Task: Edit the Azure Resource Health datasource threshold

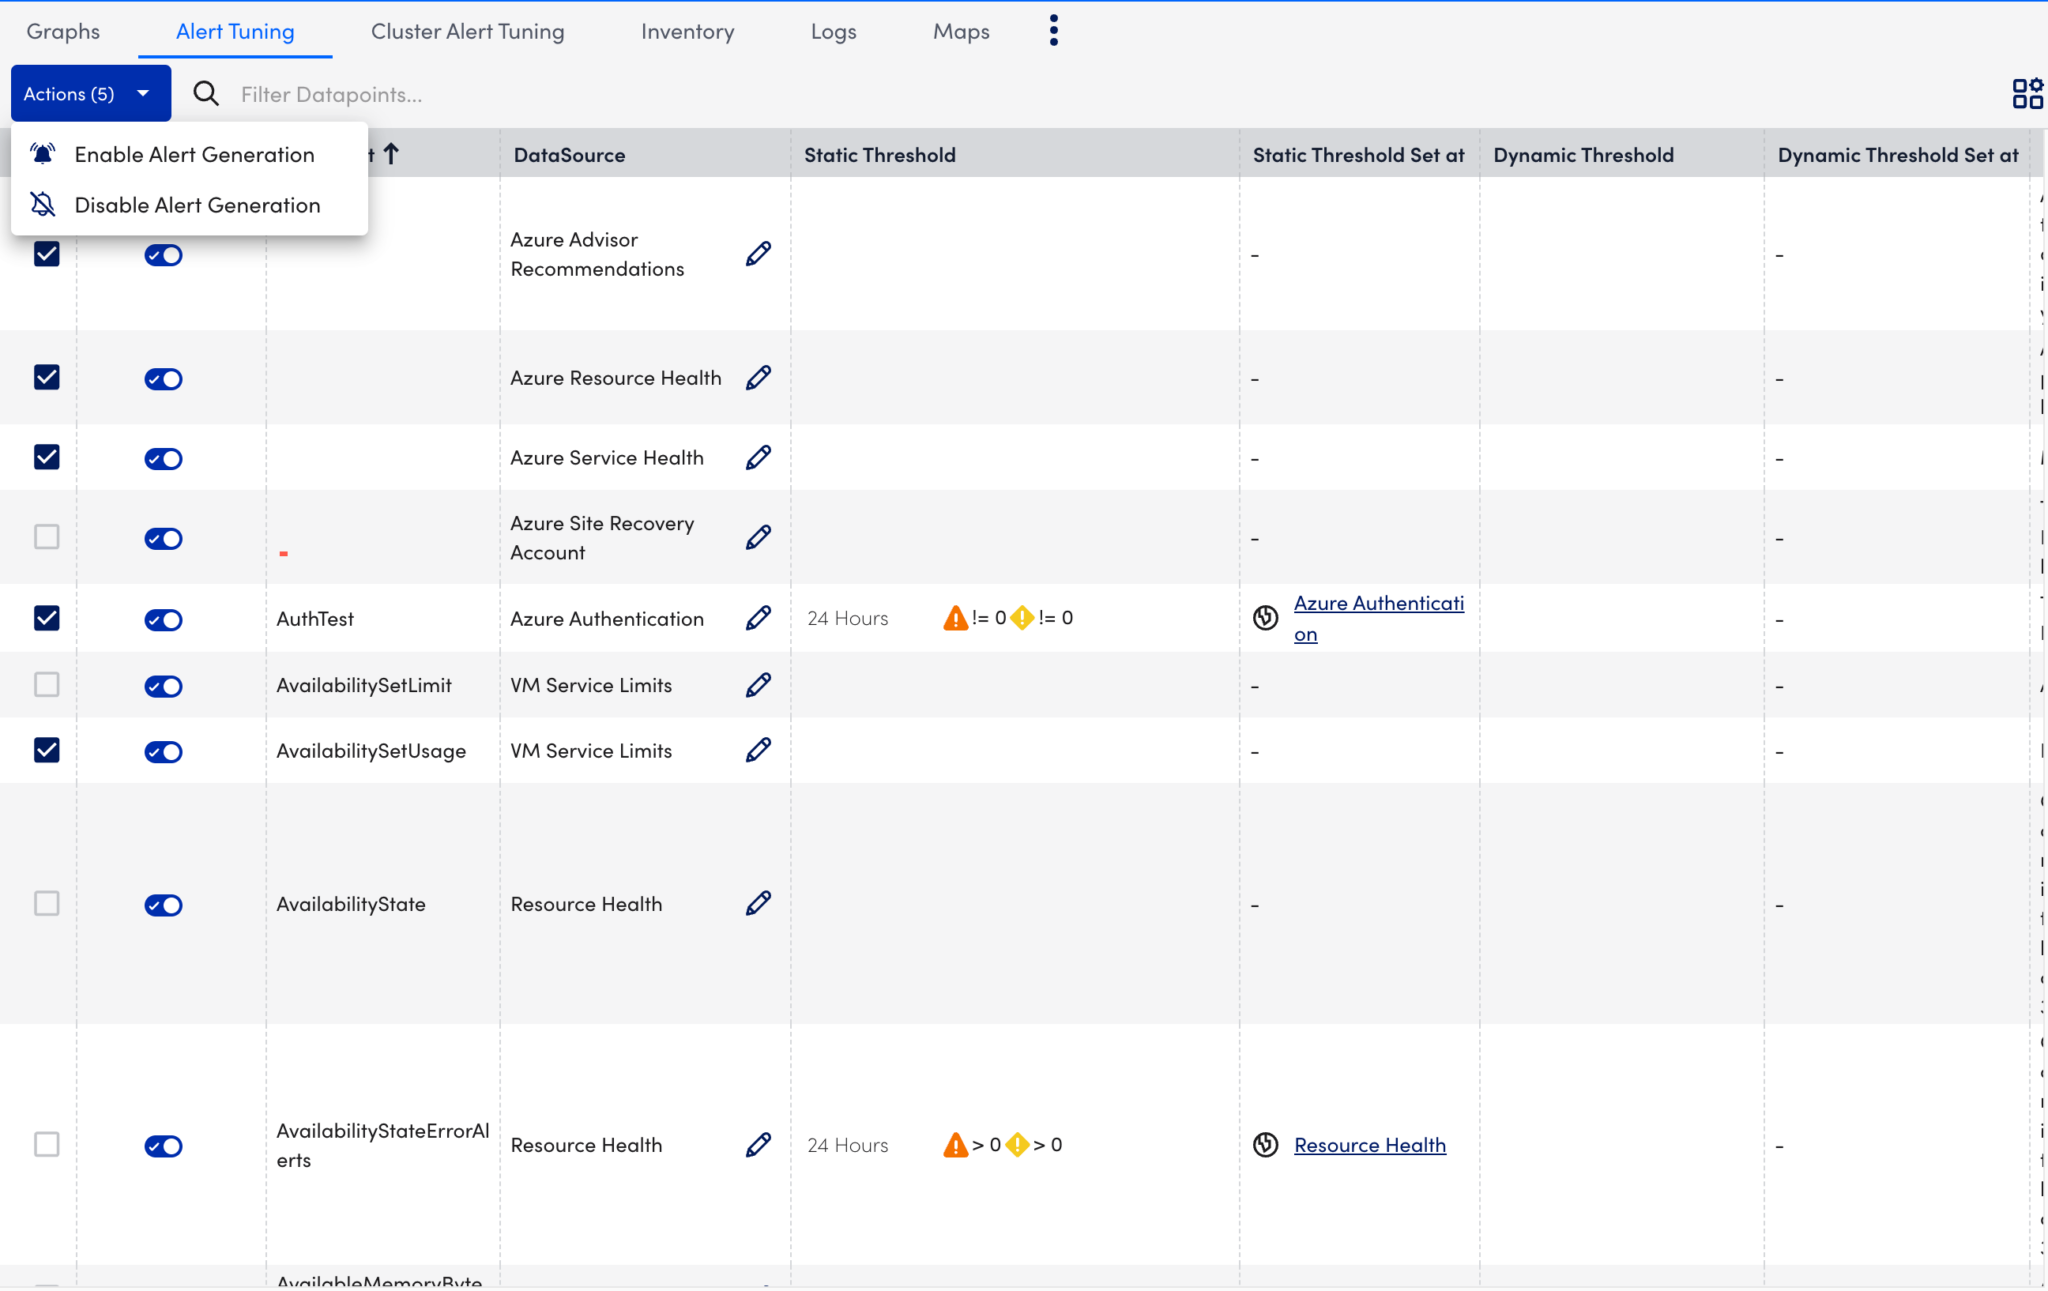Action: click(x=758, y=377)
